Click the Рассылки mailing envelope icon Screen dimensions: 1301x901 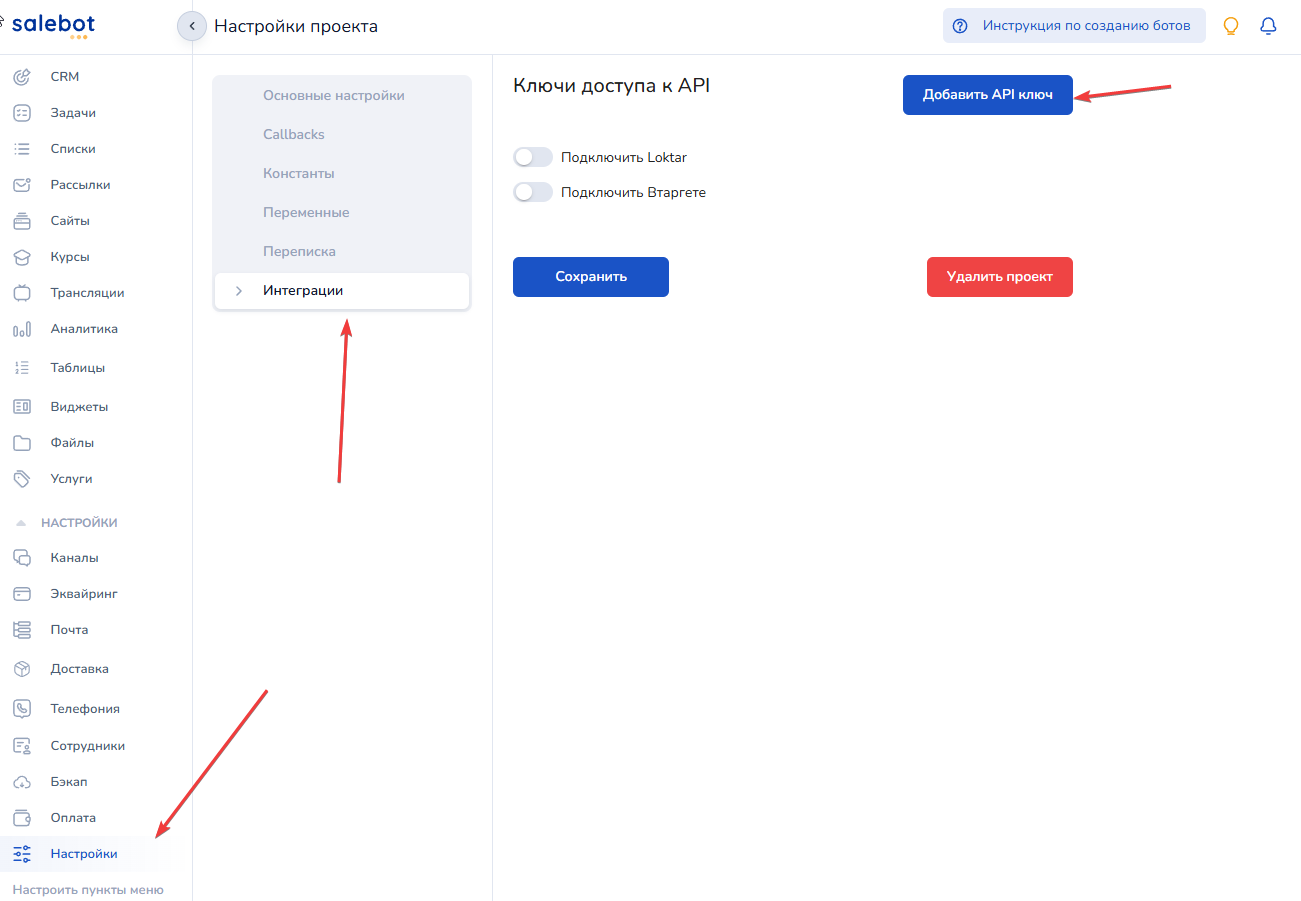click(x=21, y=185)
